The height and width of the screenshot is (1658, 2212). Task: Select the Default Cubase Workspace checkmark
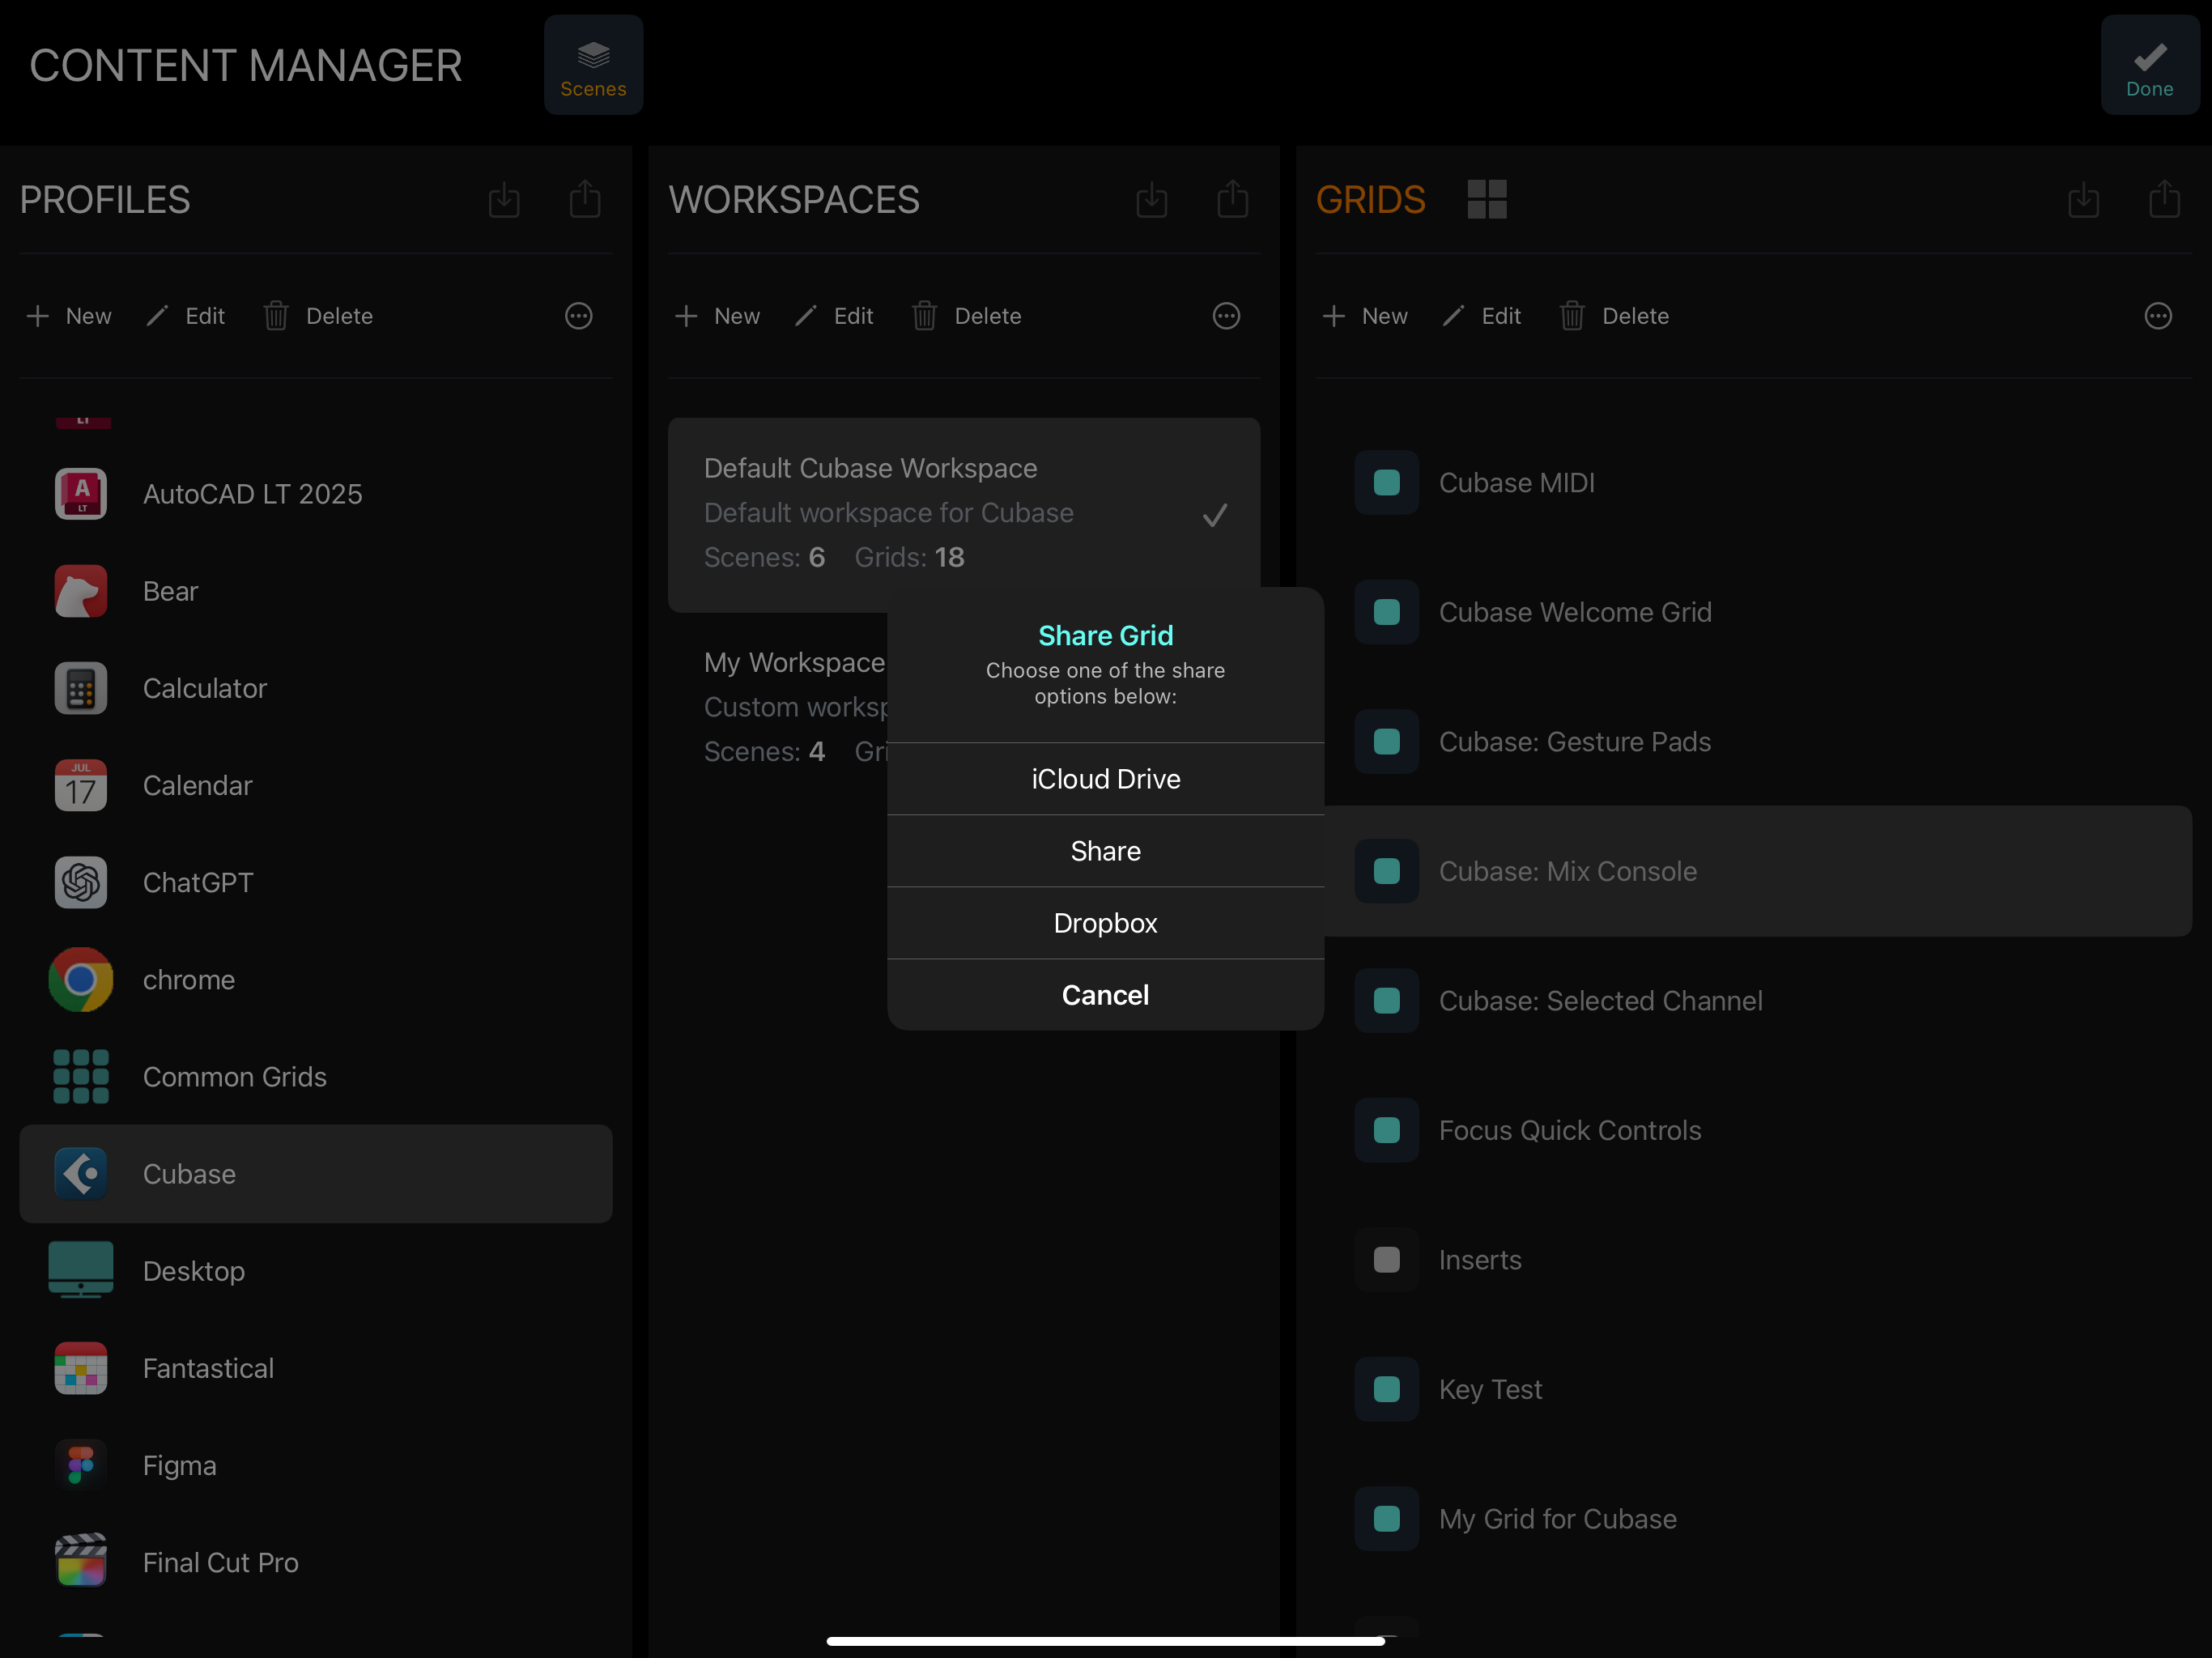click(x=1214, y=515)
